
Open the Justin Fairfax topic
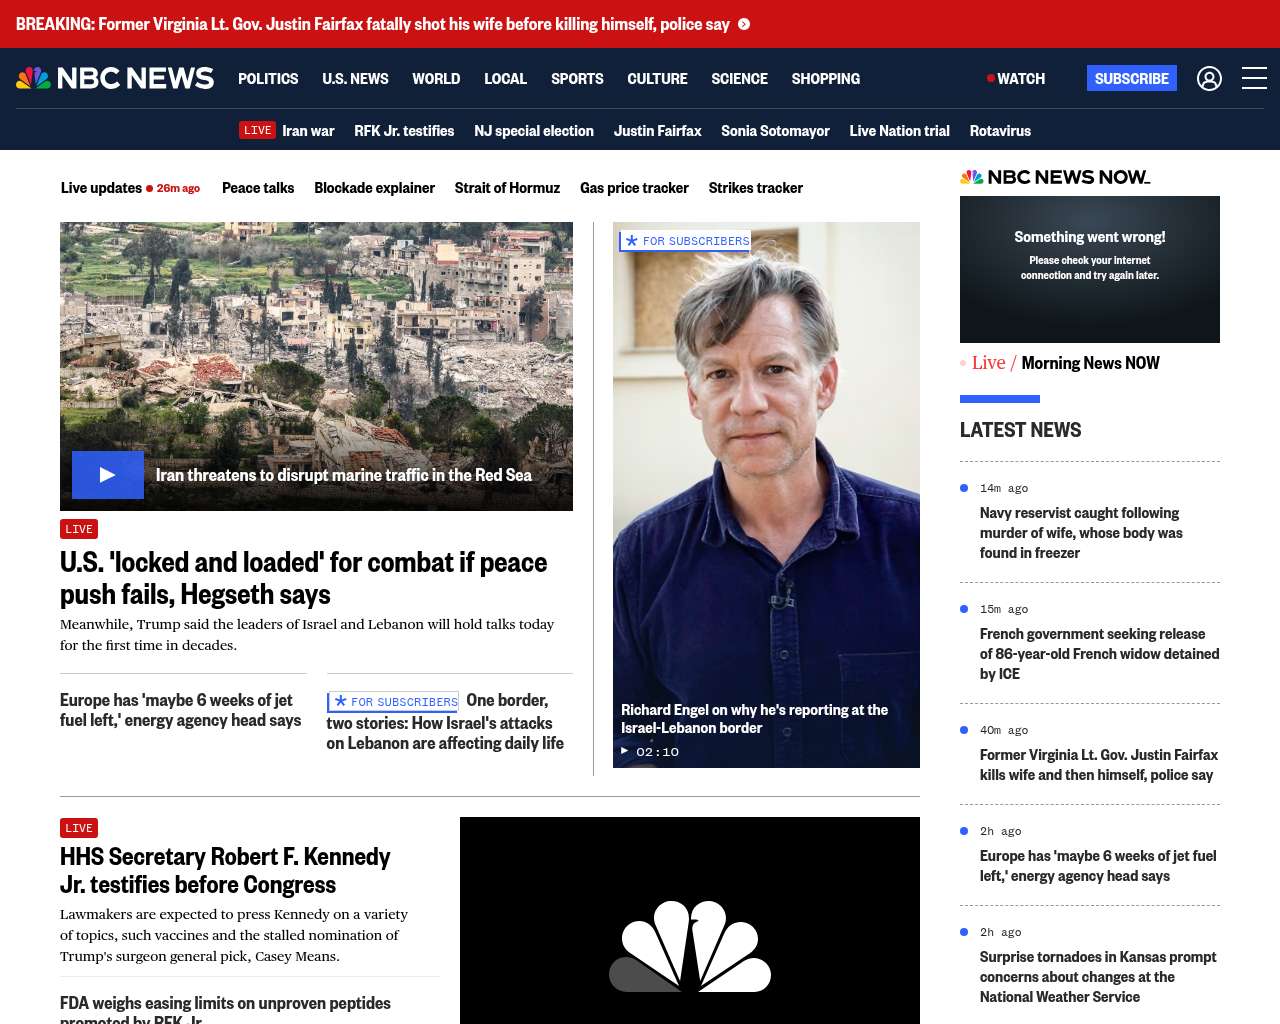click(657, 130)
